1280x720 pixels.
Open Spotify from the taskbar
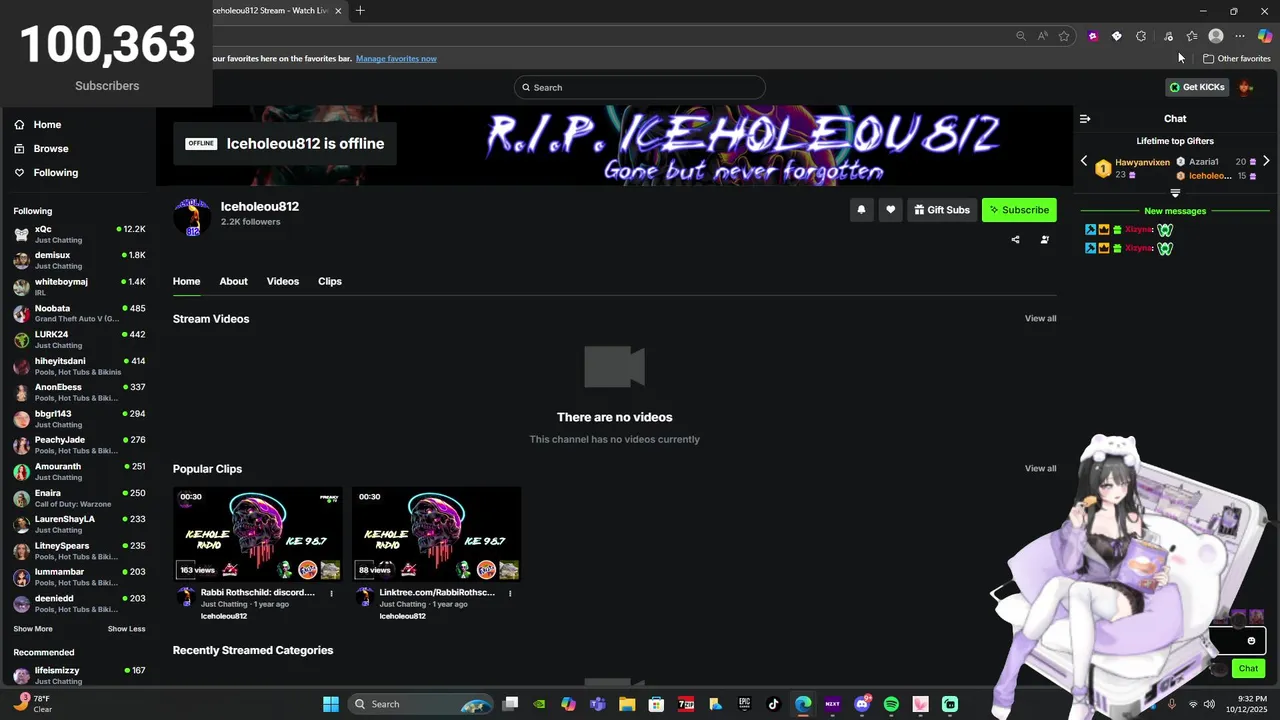pyautogui.click(x=891, y=704)
